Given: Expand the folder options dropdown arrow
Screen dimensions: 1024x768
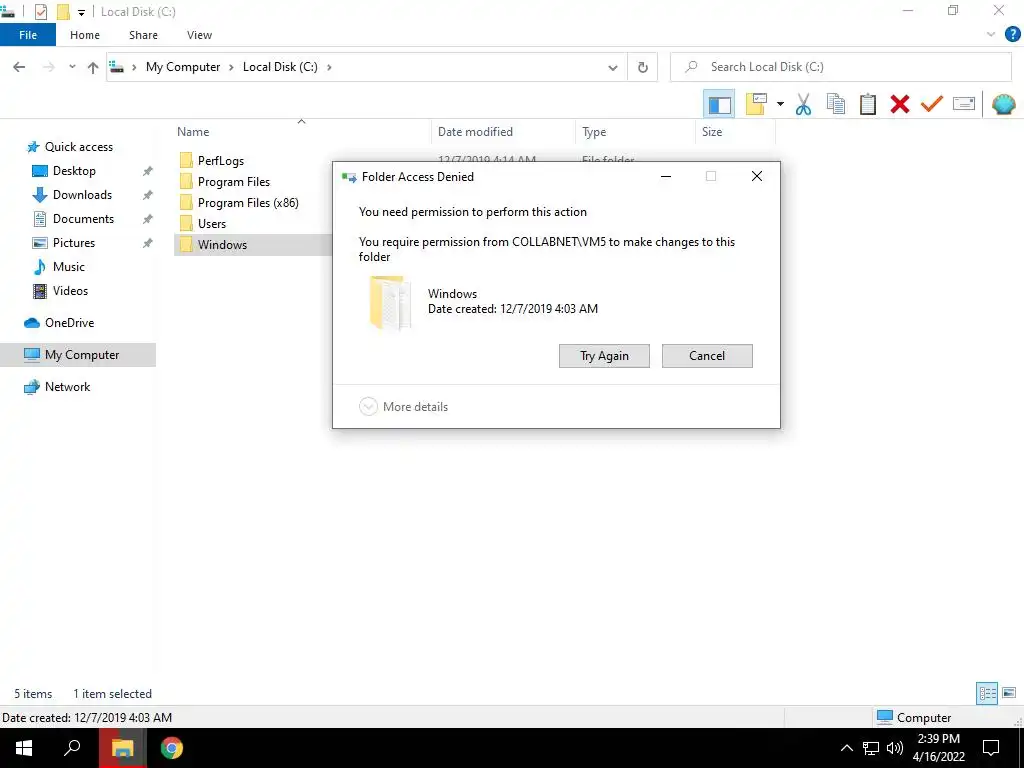Looking at the screenshot, I should (x=780, y=104).
